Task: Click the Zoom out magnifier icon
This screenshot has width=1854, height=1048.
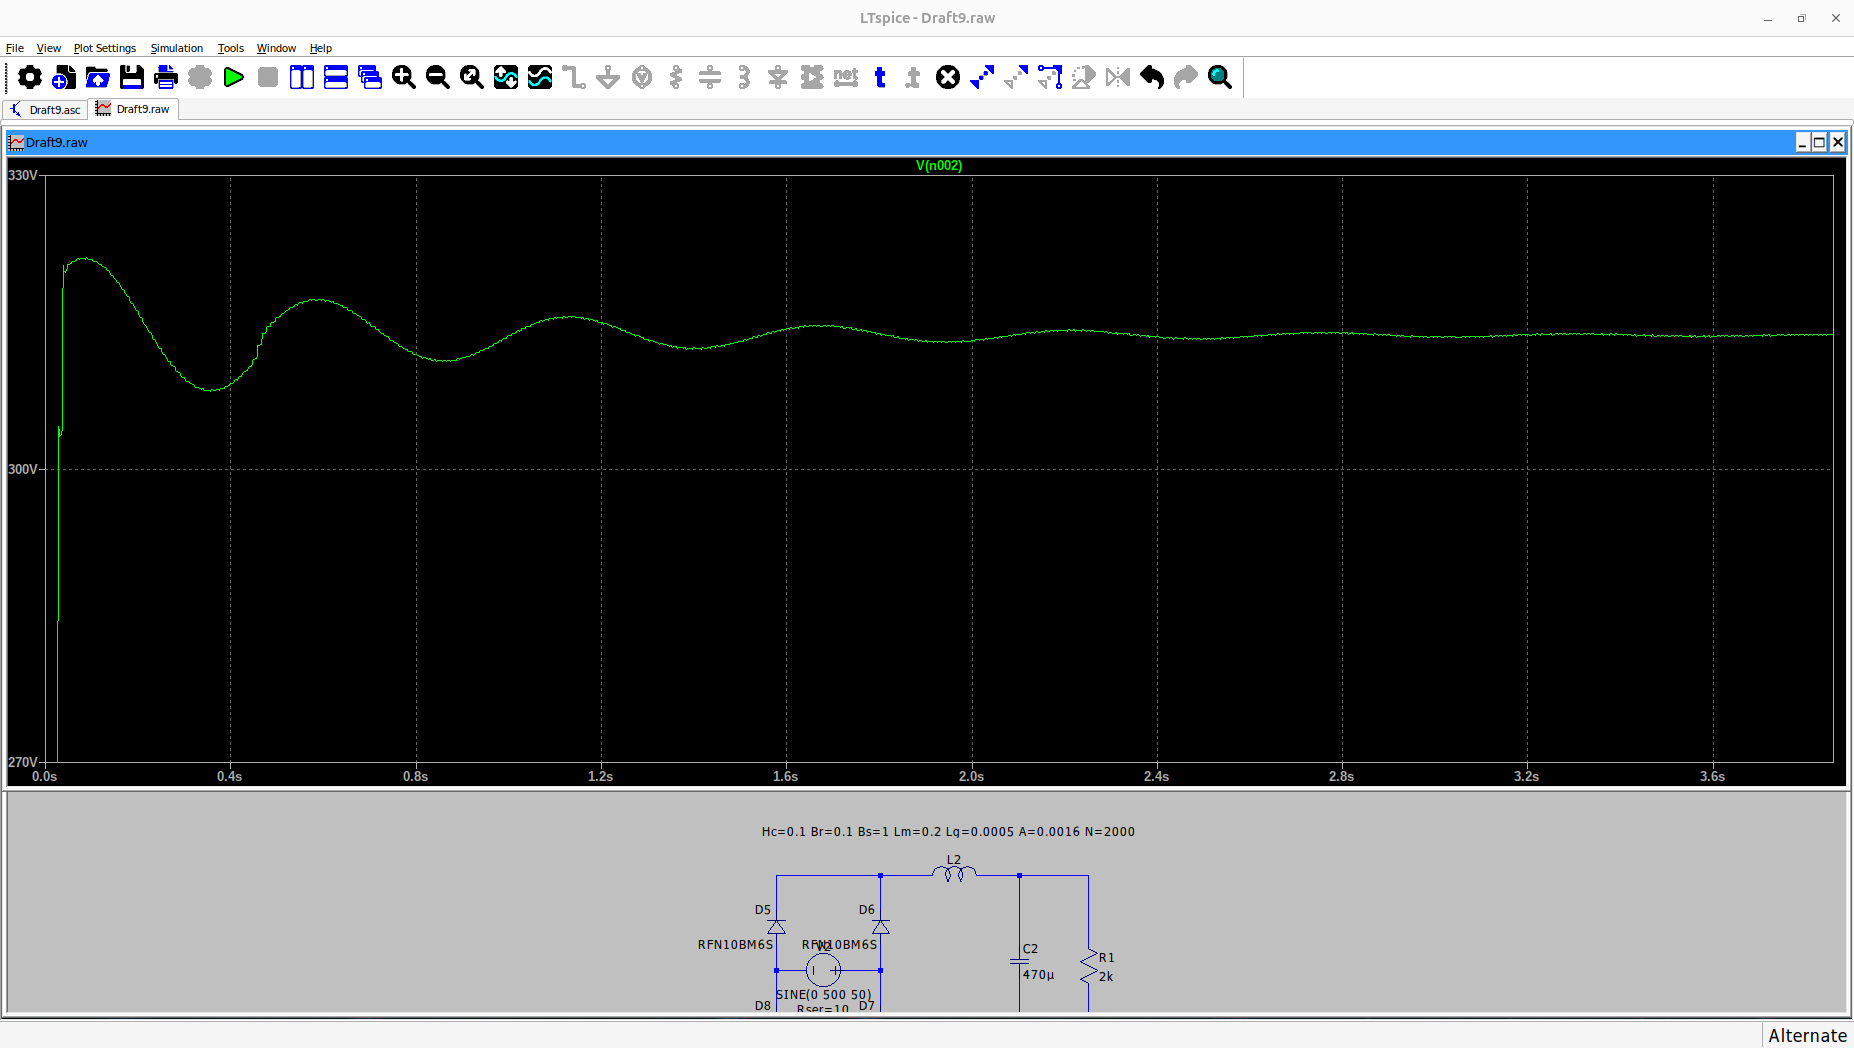Action: (438, 77)
